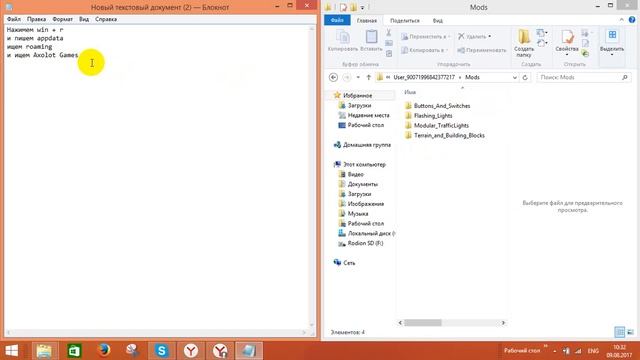Open the Файл menu in Notepad
This screenshot has width=640, height=360.
click(x=13, y=19)
